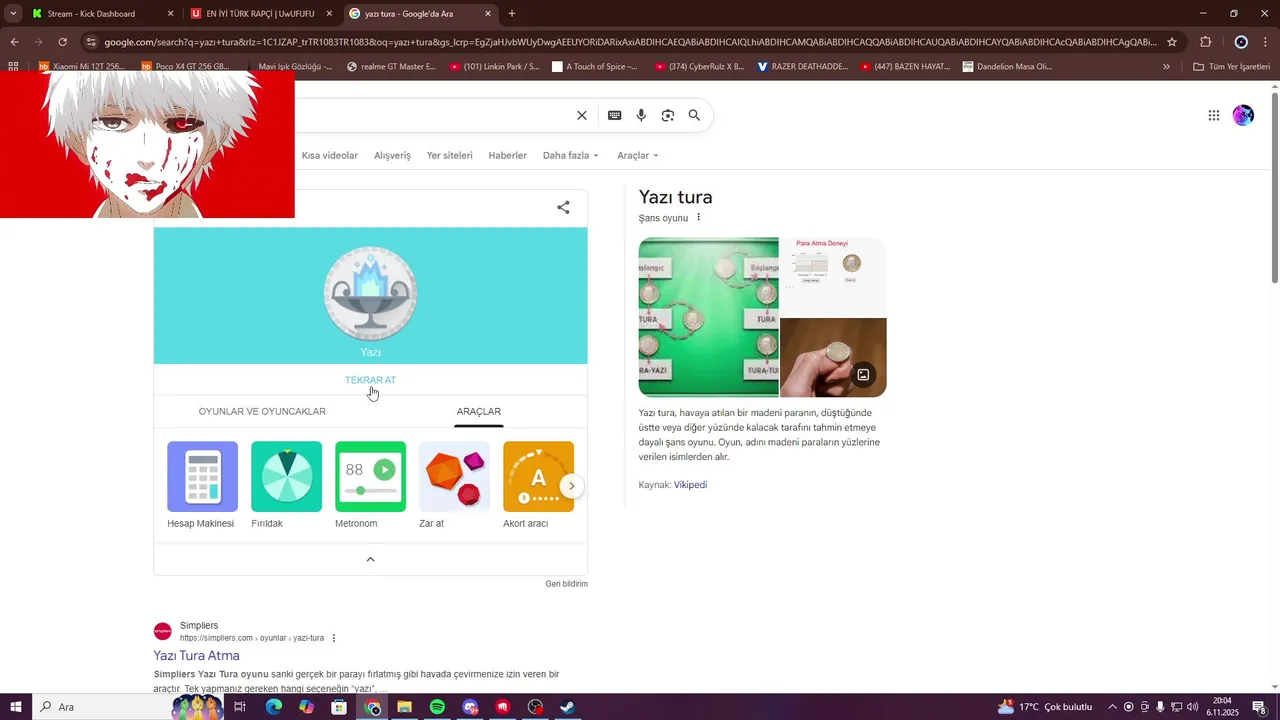Image resolution: width=1280 pixels, height=720 pixels.
Task: Go back to the previous page
Action: 14,42
